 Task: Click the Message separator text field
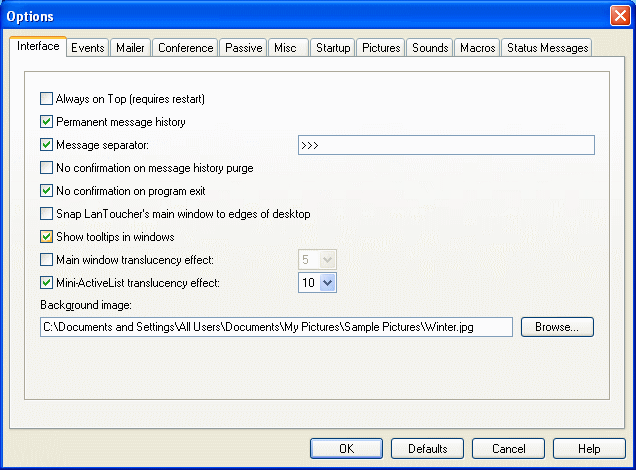click(446, 145)
